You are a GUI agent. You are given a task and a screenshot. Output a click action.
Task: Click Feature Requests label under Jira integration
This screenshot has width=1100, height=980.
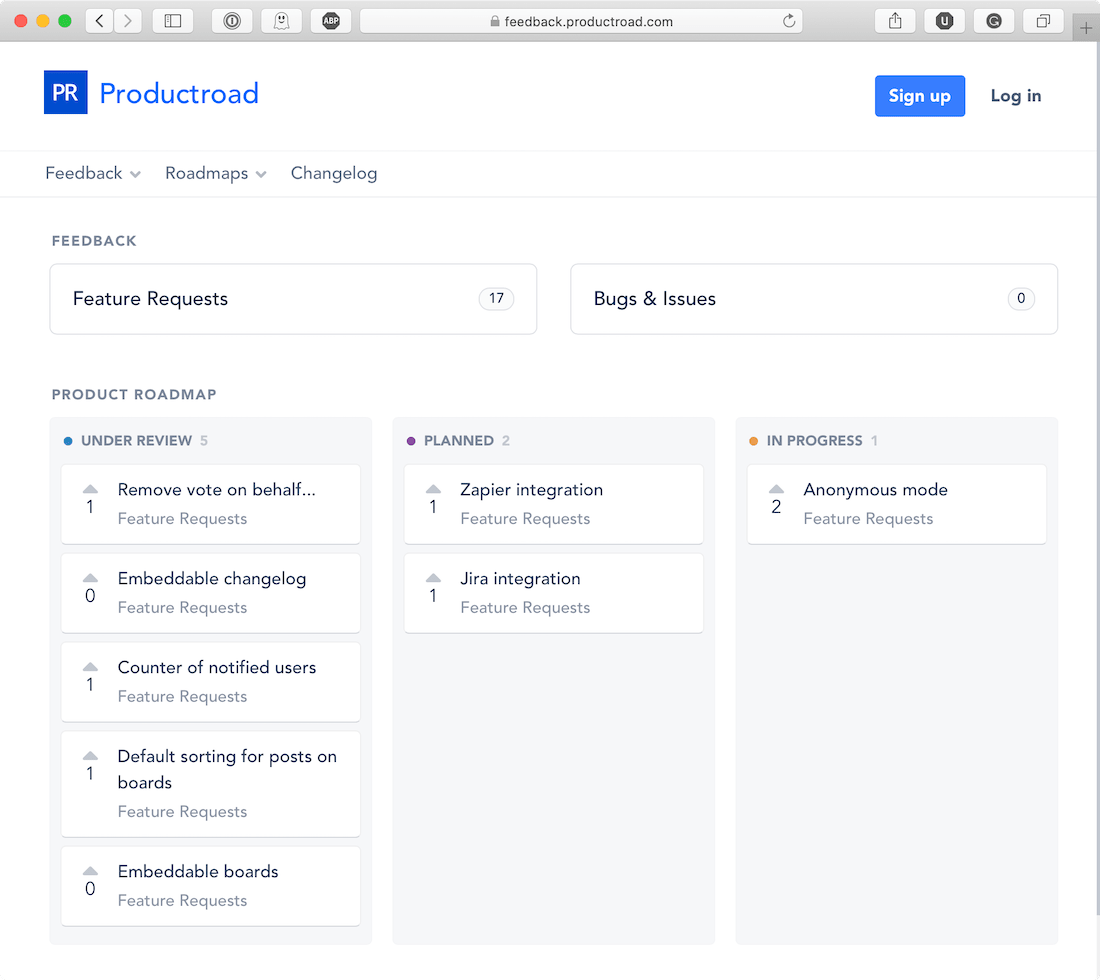(525, 608)
